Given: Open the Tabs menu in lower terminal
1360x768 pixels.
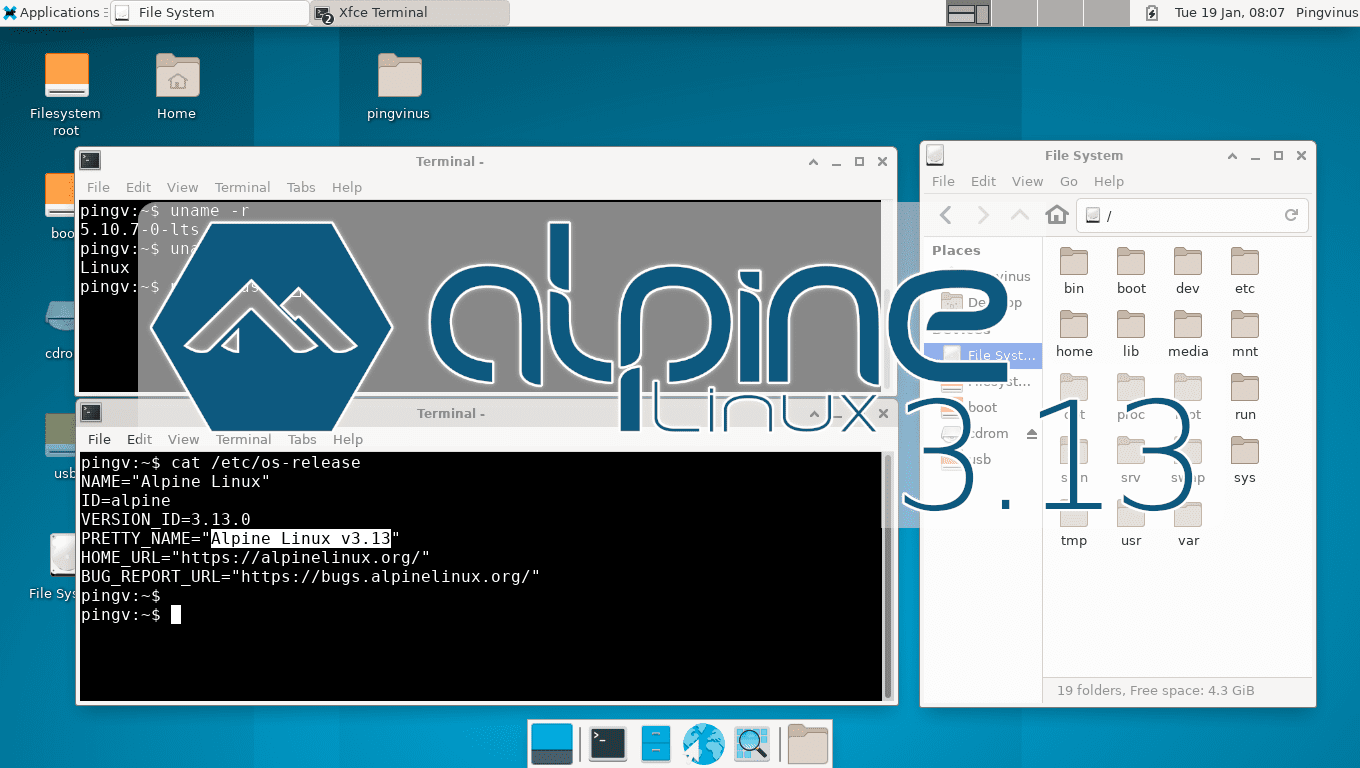Looking at the screenshot, I should click(302, 439).
